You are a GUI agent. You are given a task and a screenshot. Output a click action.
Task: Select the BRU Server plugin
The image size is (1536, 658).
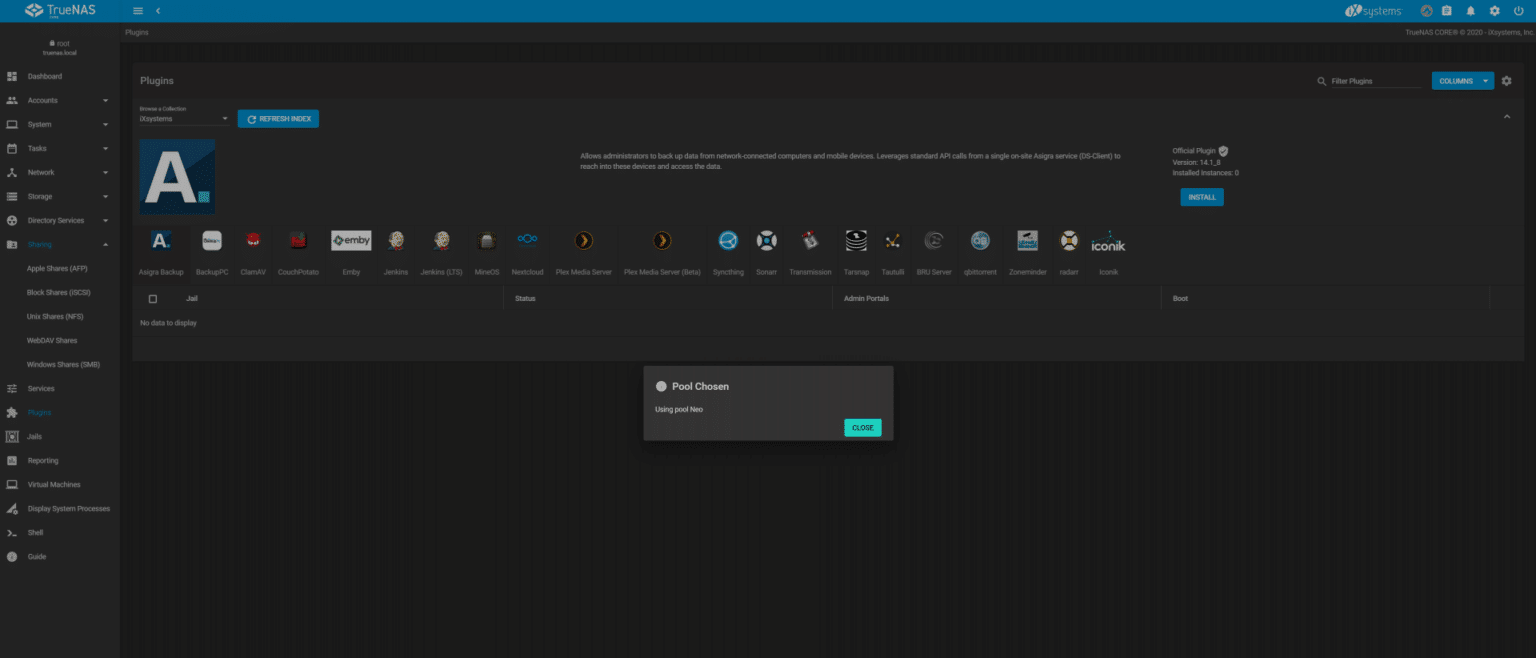[x=934, y=240]
